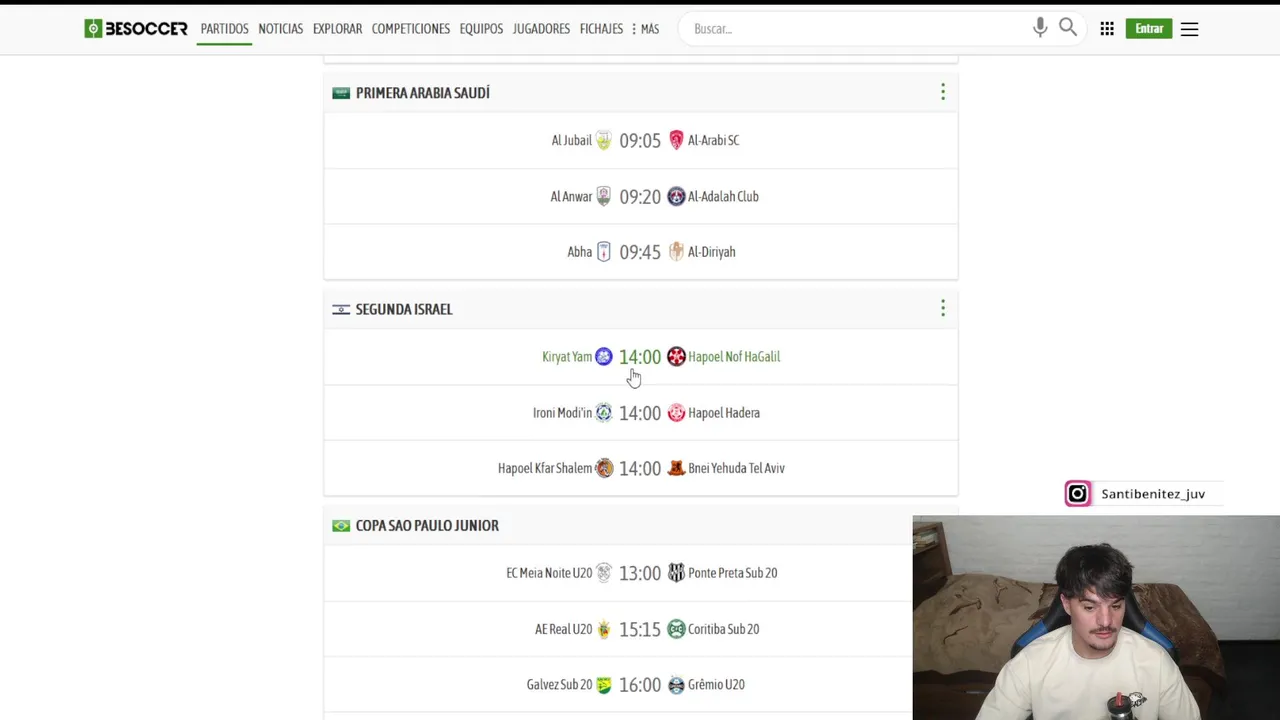Go to the Noticias tab
This screenshot has height=720, width=1280.
point(280,29)
